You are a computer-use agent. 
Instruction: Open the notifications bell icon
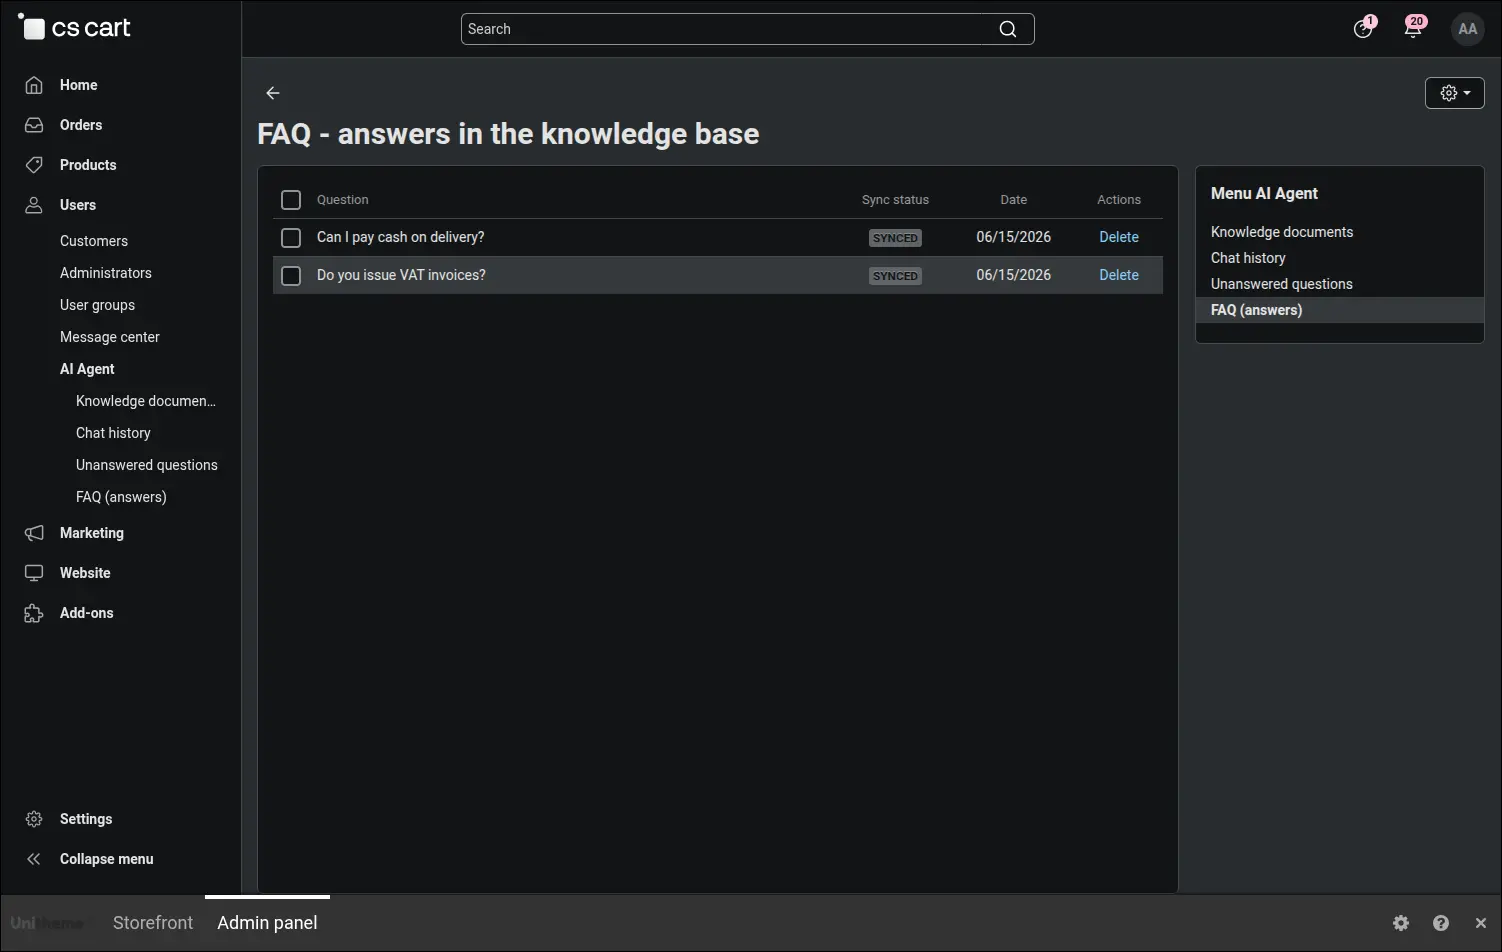[1413, 29]
